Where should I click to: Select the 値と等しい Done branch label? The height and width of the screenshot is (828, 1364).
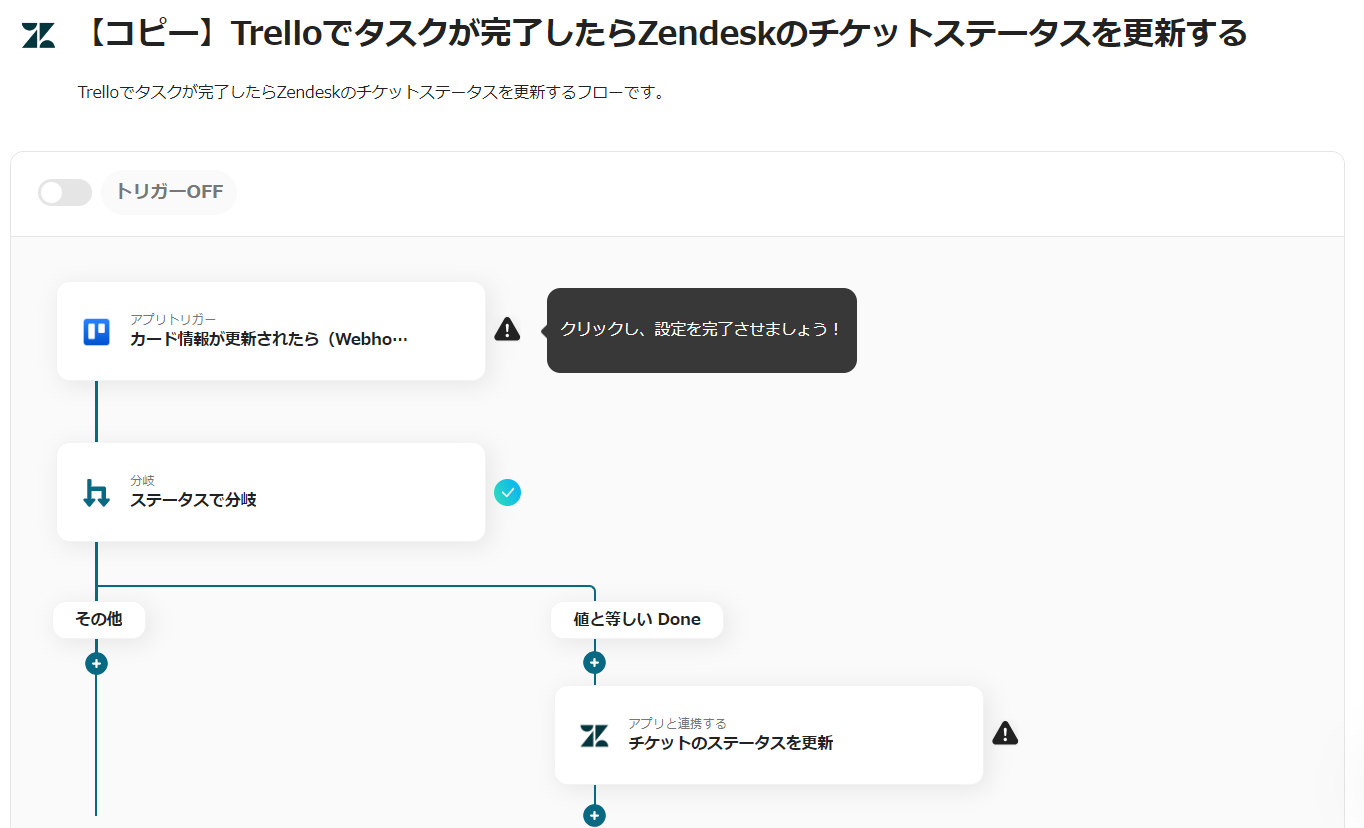tap(636, 619)
